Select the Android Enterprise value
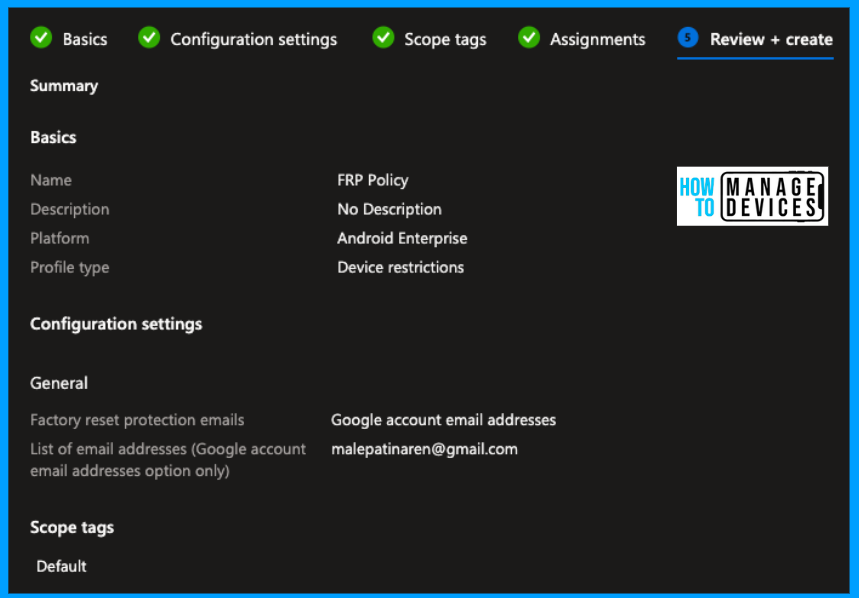Image resolution: width=859 pixels, height=598 pixels. (403, 238)
